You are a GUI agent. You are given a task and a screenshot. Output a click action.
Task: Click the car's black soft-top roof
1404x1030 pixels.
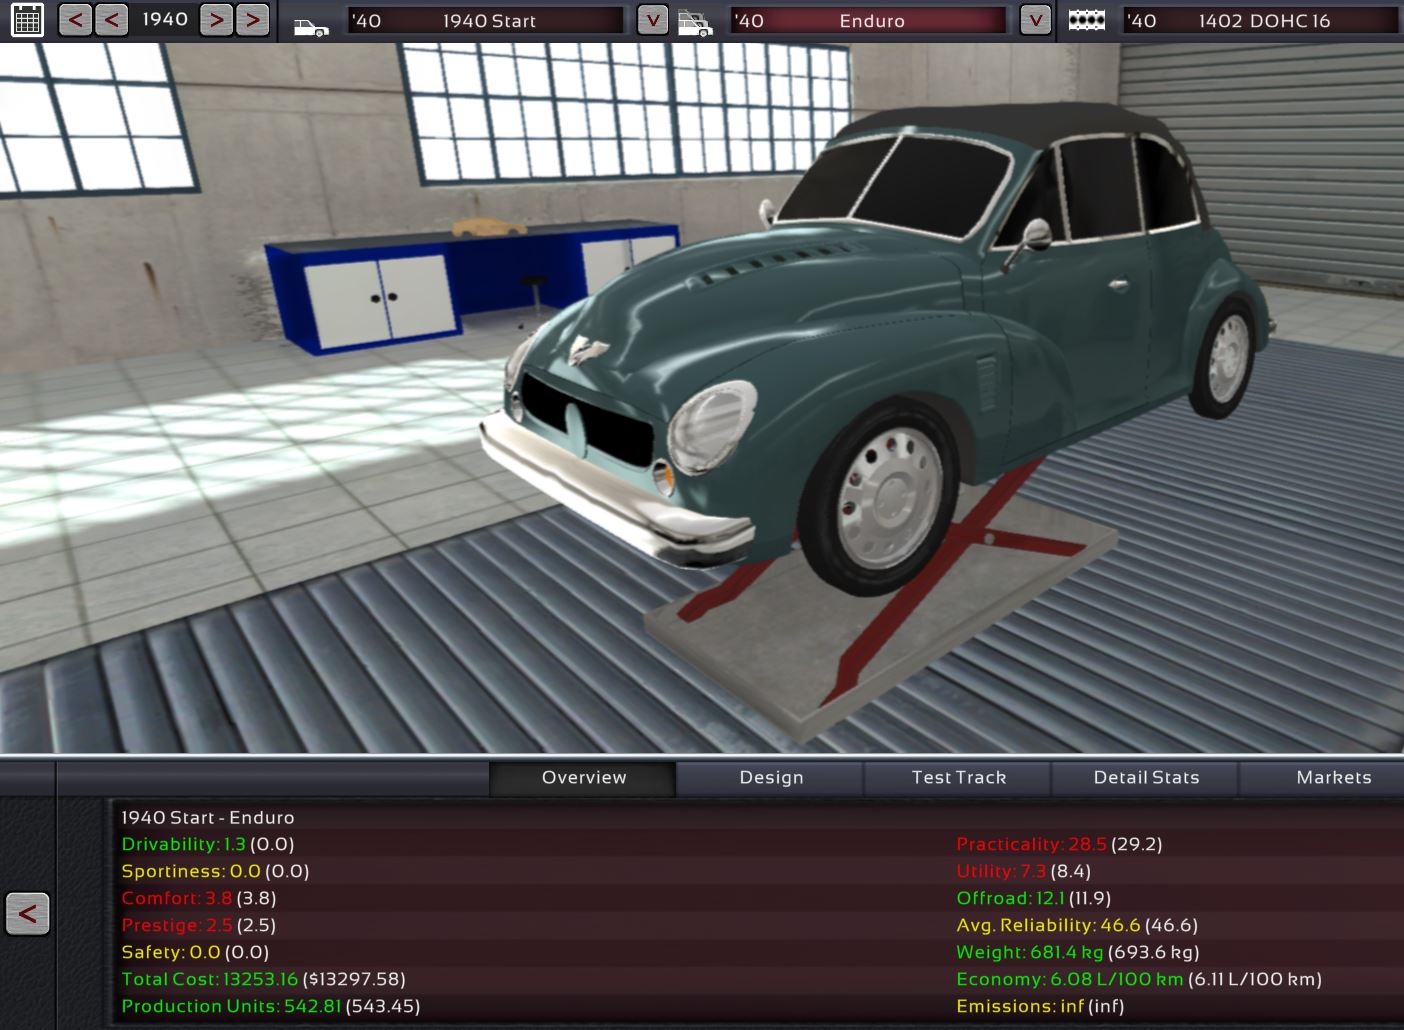click(1010, 125)
